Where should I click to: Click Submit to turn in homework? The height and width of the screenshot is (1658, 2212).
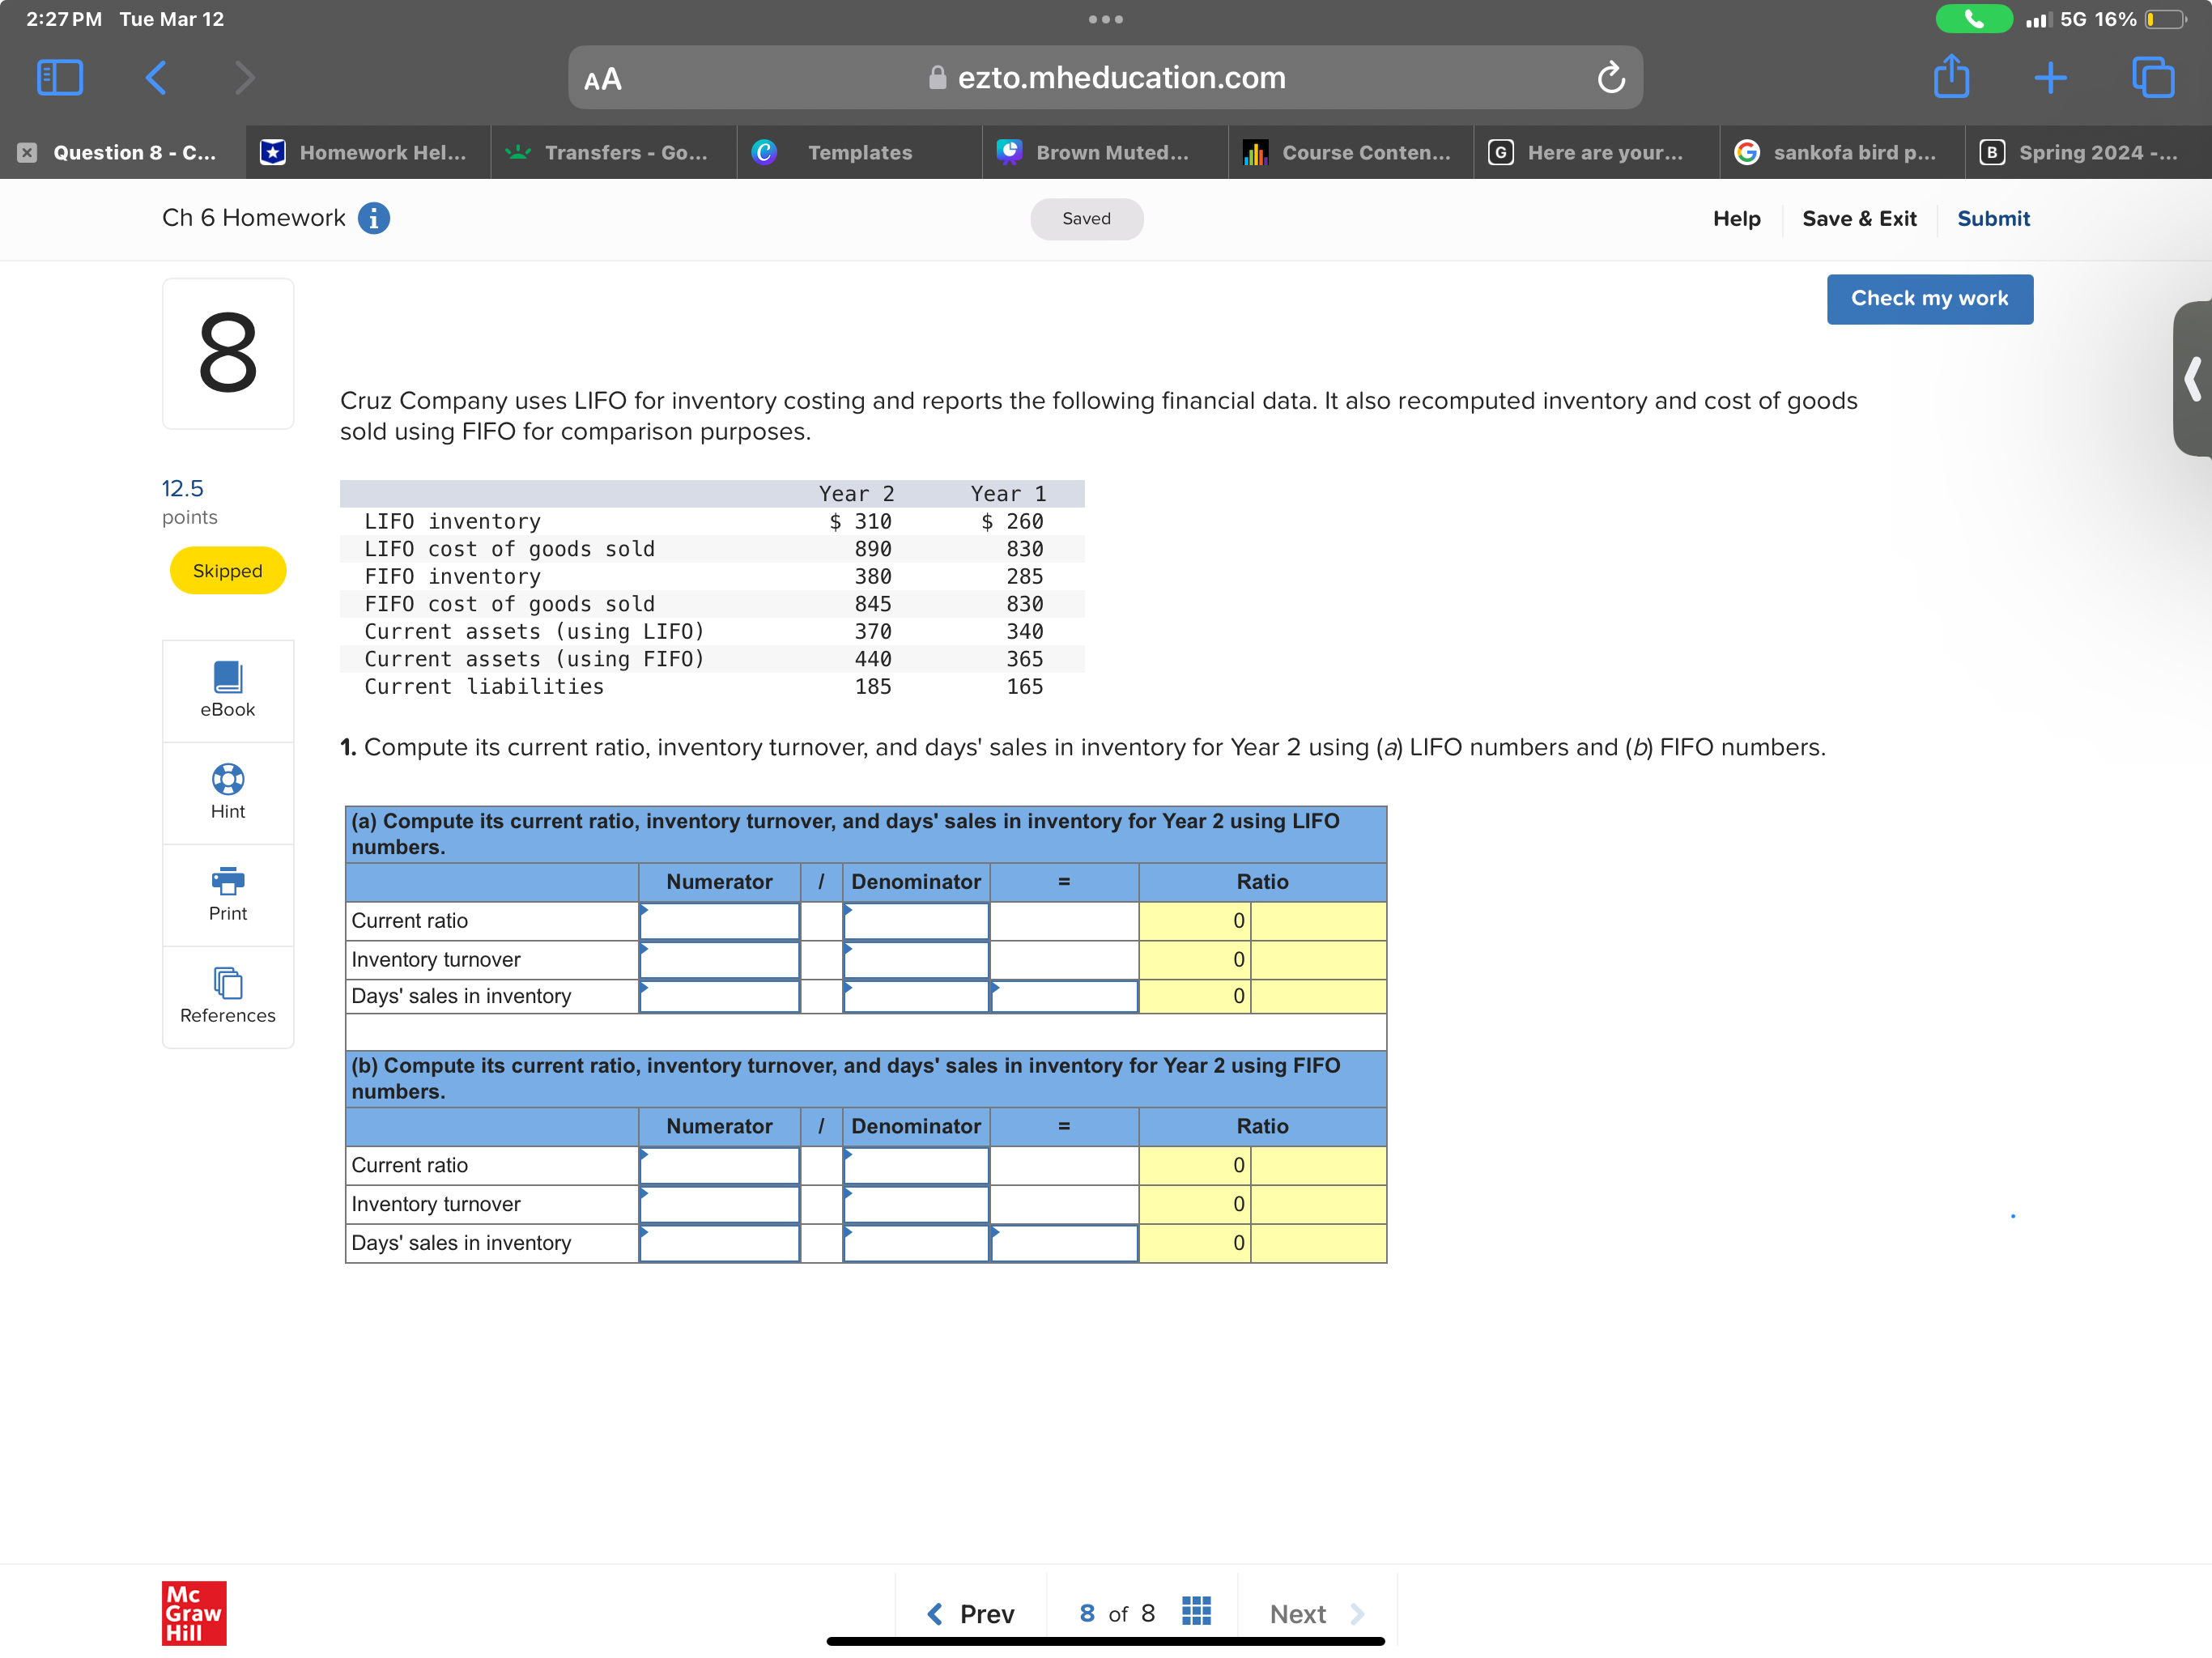(1993, 218)
